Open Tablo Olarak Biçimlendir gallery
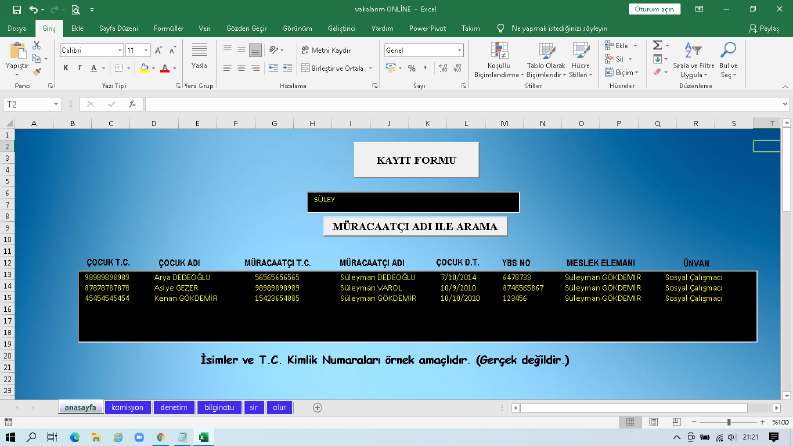This screenshot has height=446, width=793. coord(546,60)
